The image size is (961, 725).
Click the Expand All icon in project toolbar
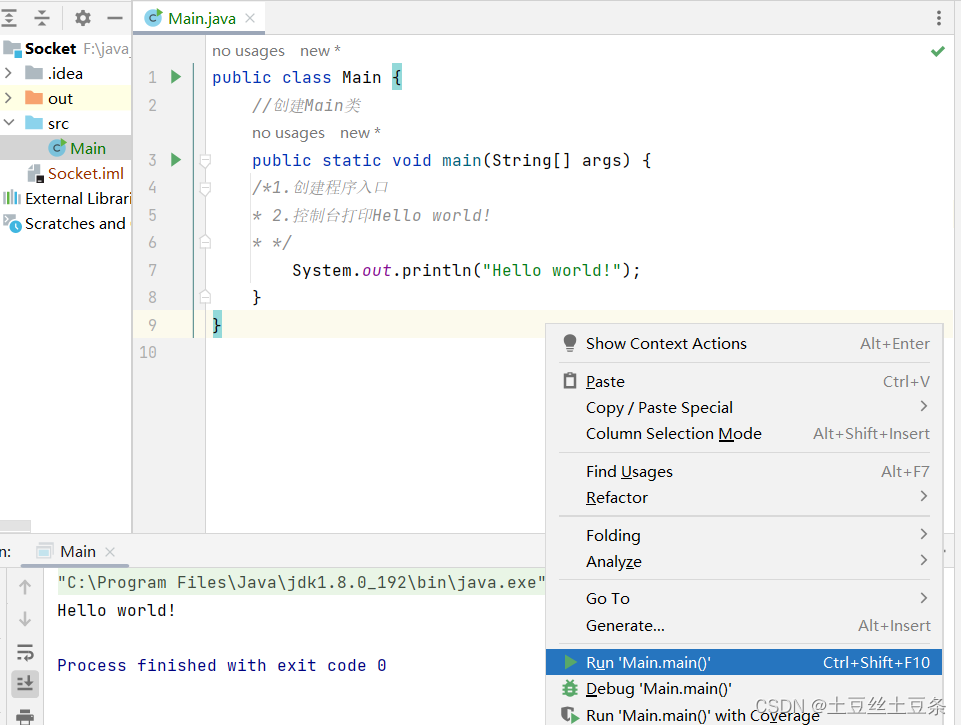coord(9,18)
